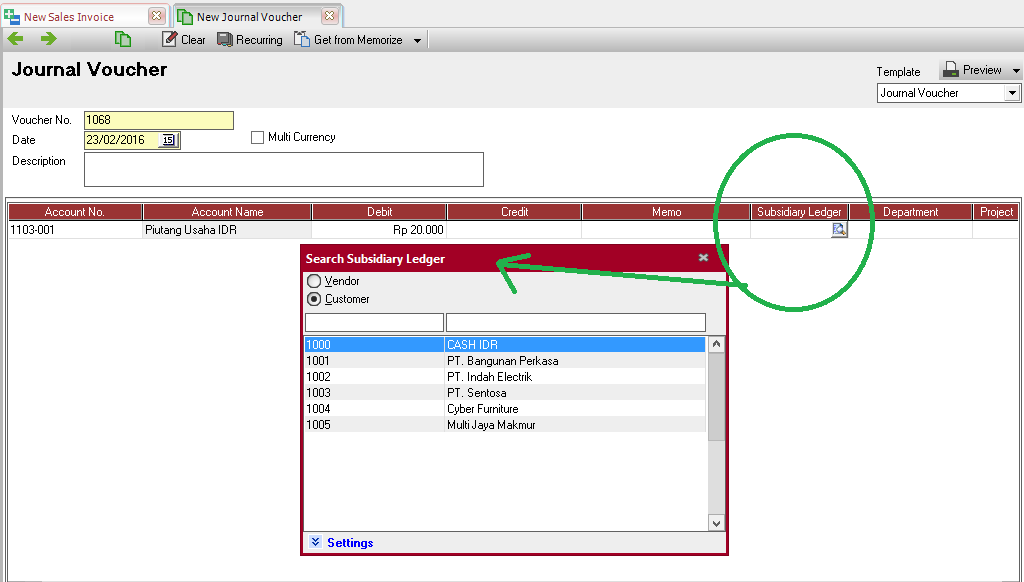Expand the Preview button dropdown arrow
1024x582 pixels.
click(1016, 71)
